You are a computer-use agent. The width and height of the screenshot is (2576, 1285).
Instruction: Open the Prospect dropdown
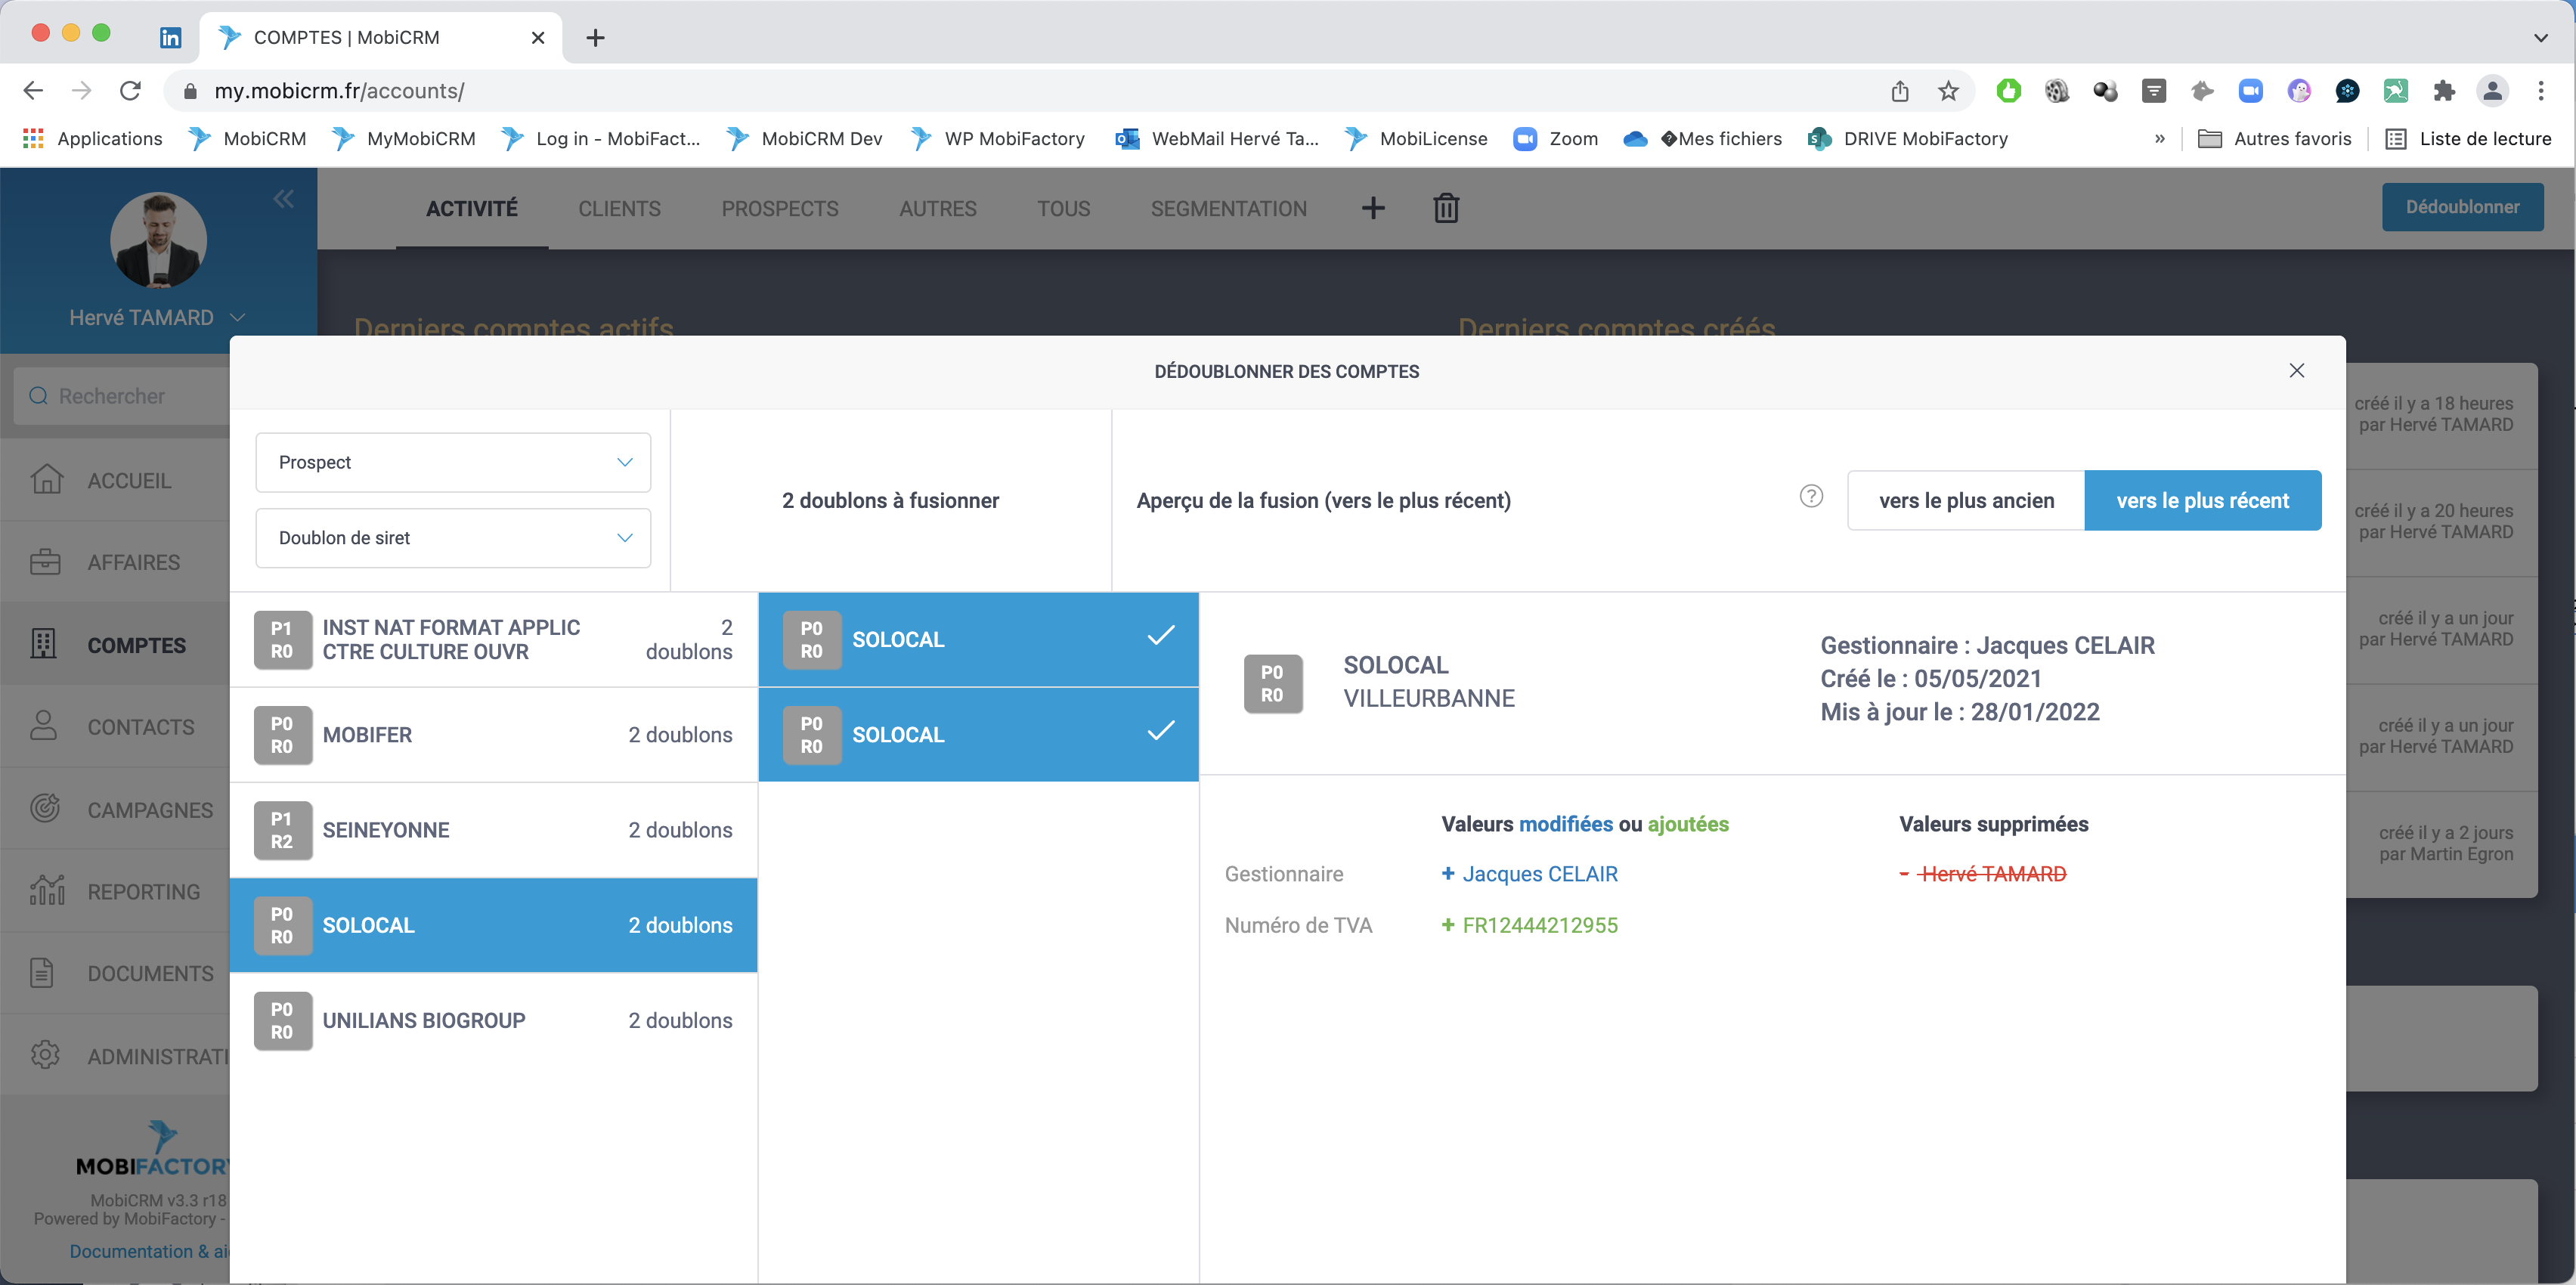[x=453, y=462]
